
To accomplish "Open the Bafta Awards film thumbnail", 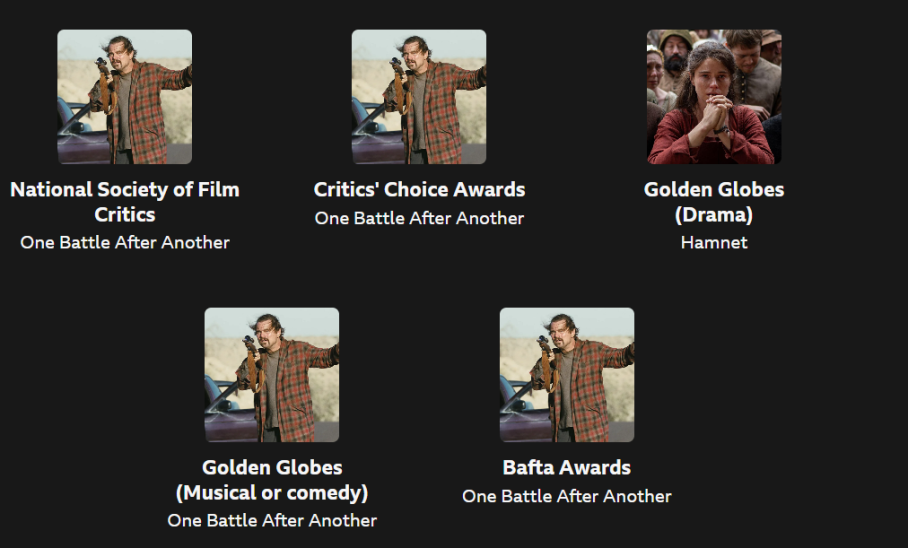I will [567, 375].
